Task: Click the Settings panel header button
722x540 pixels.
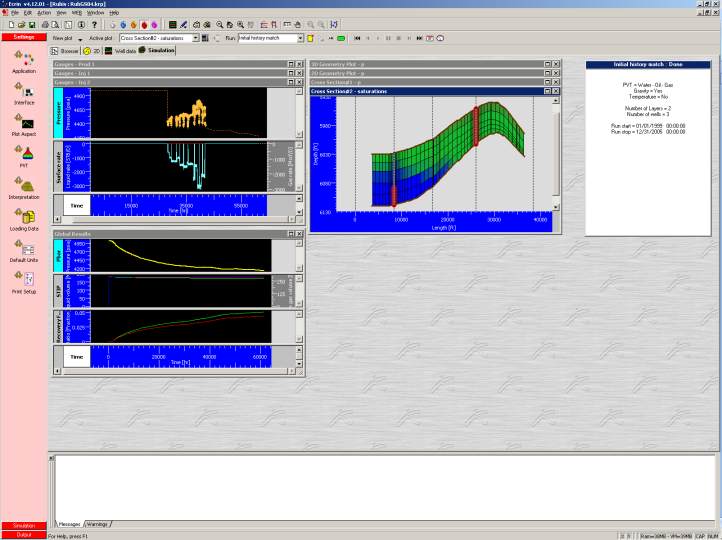Action: point(23,36)
